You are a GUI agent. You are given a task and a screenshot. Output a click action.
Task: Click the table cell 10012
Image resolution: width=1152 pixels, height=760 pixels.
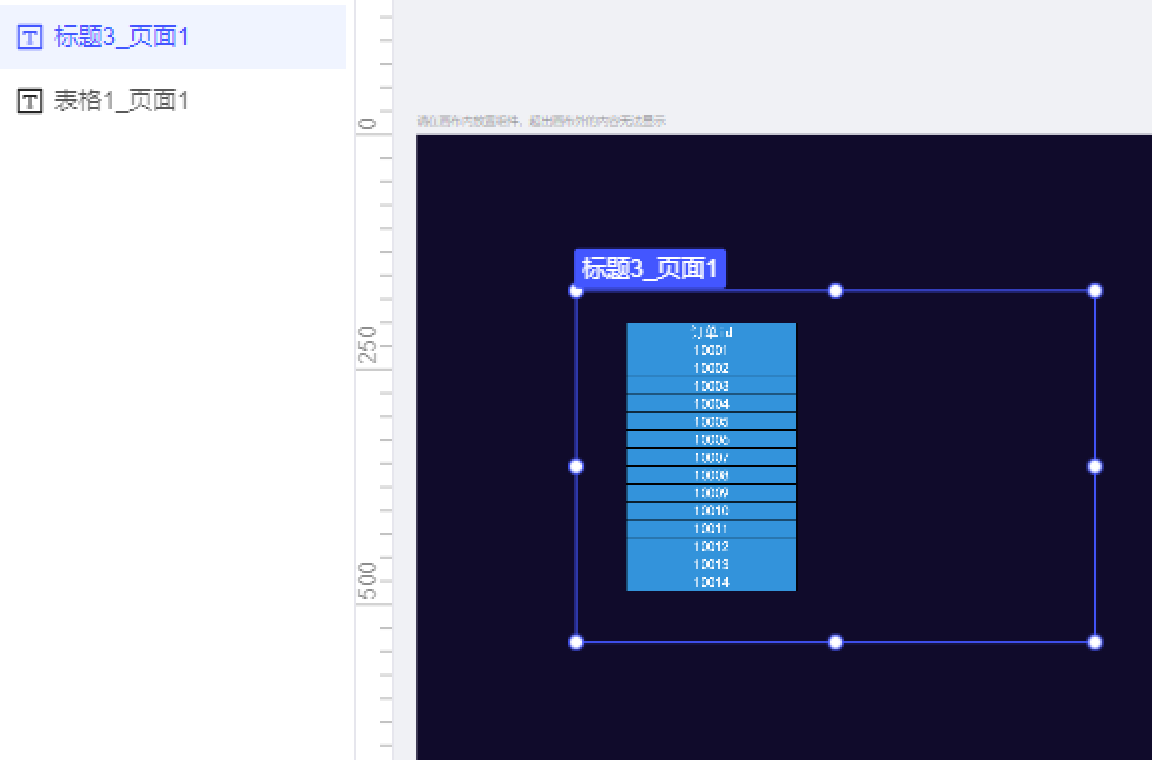point(711,546)
